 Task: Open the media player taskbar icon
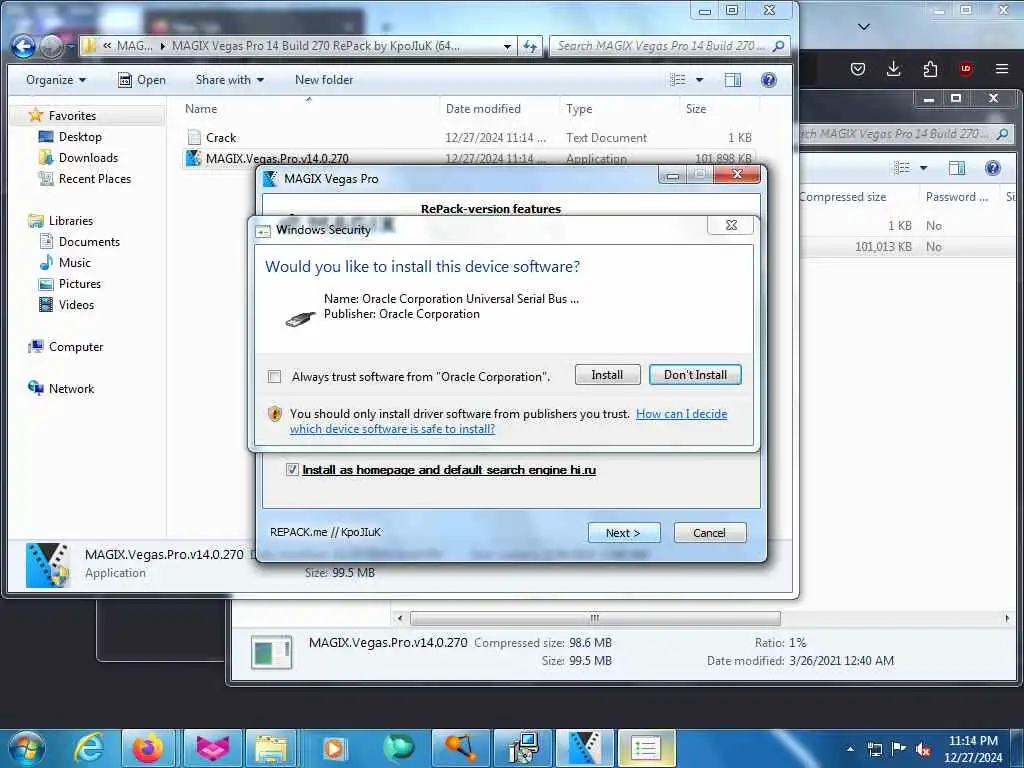click(334, 748)
